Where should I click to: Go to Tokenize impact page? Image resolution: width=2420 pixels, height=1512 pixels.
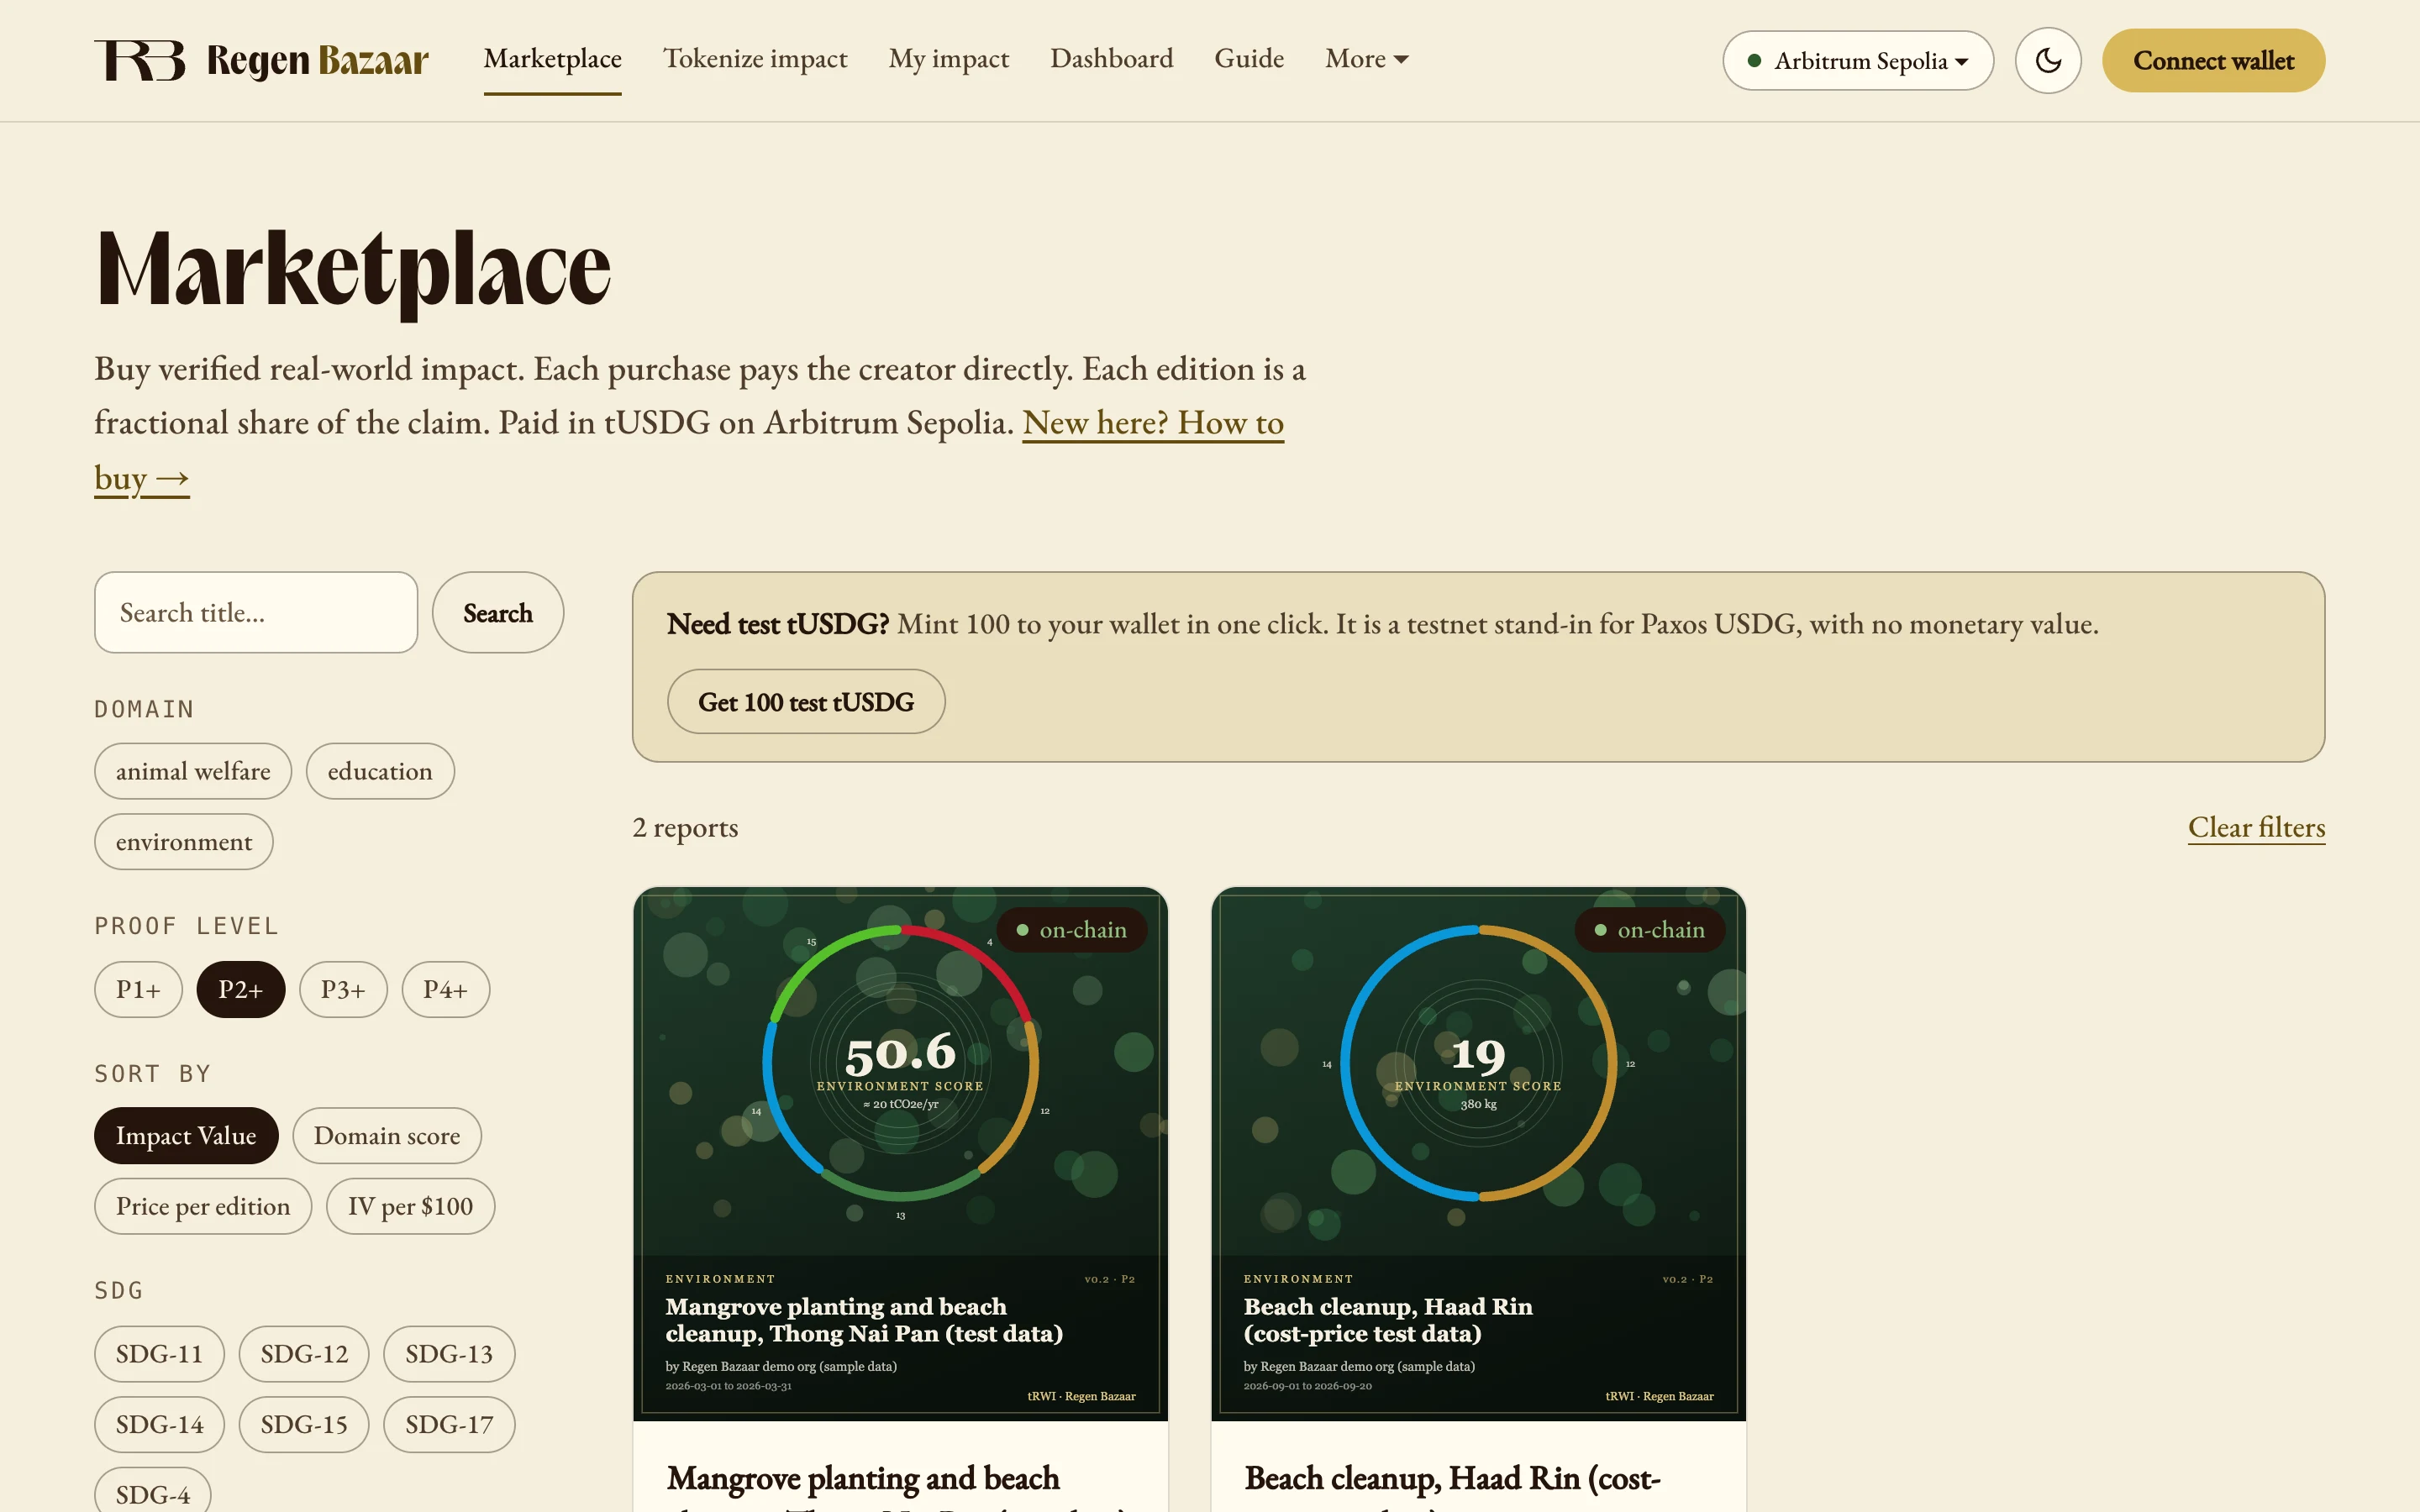(x=755, y=59)
